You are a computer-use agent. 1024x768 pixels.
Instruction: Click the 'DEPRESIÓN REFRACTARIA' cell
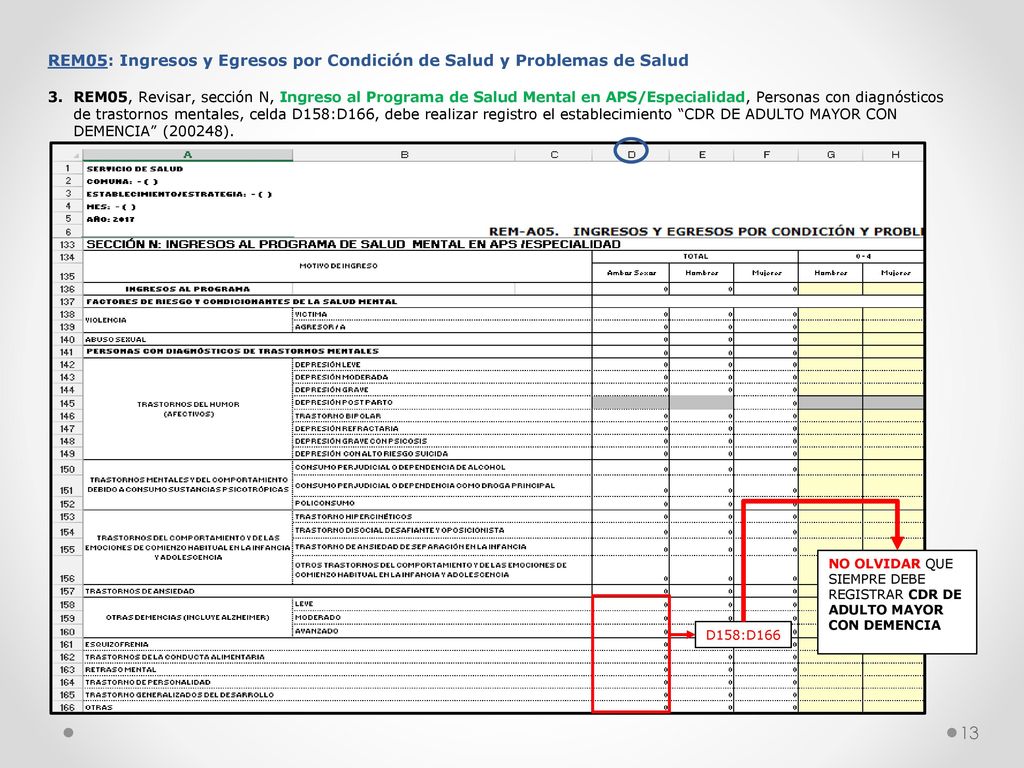(x=442, y=428)
